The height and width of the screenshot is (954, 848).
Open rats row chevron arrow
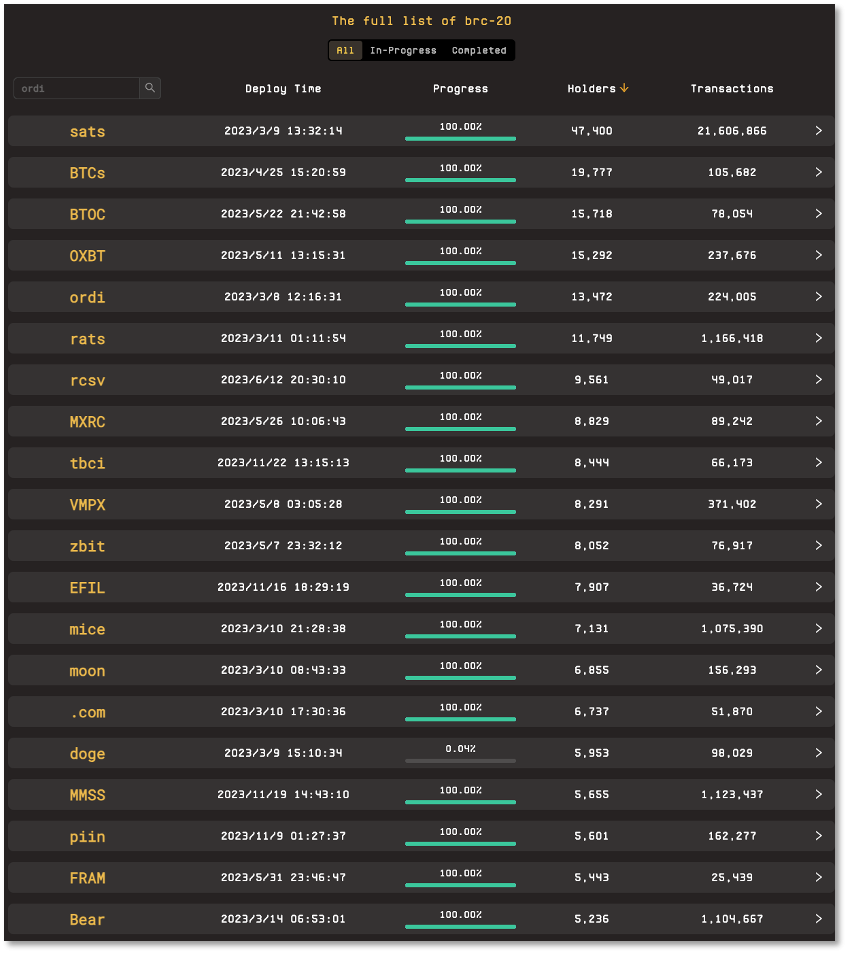pos(819,338)
